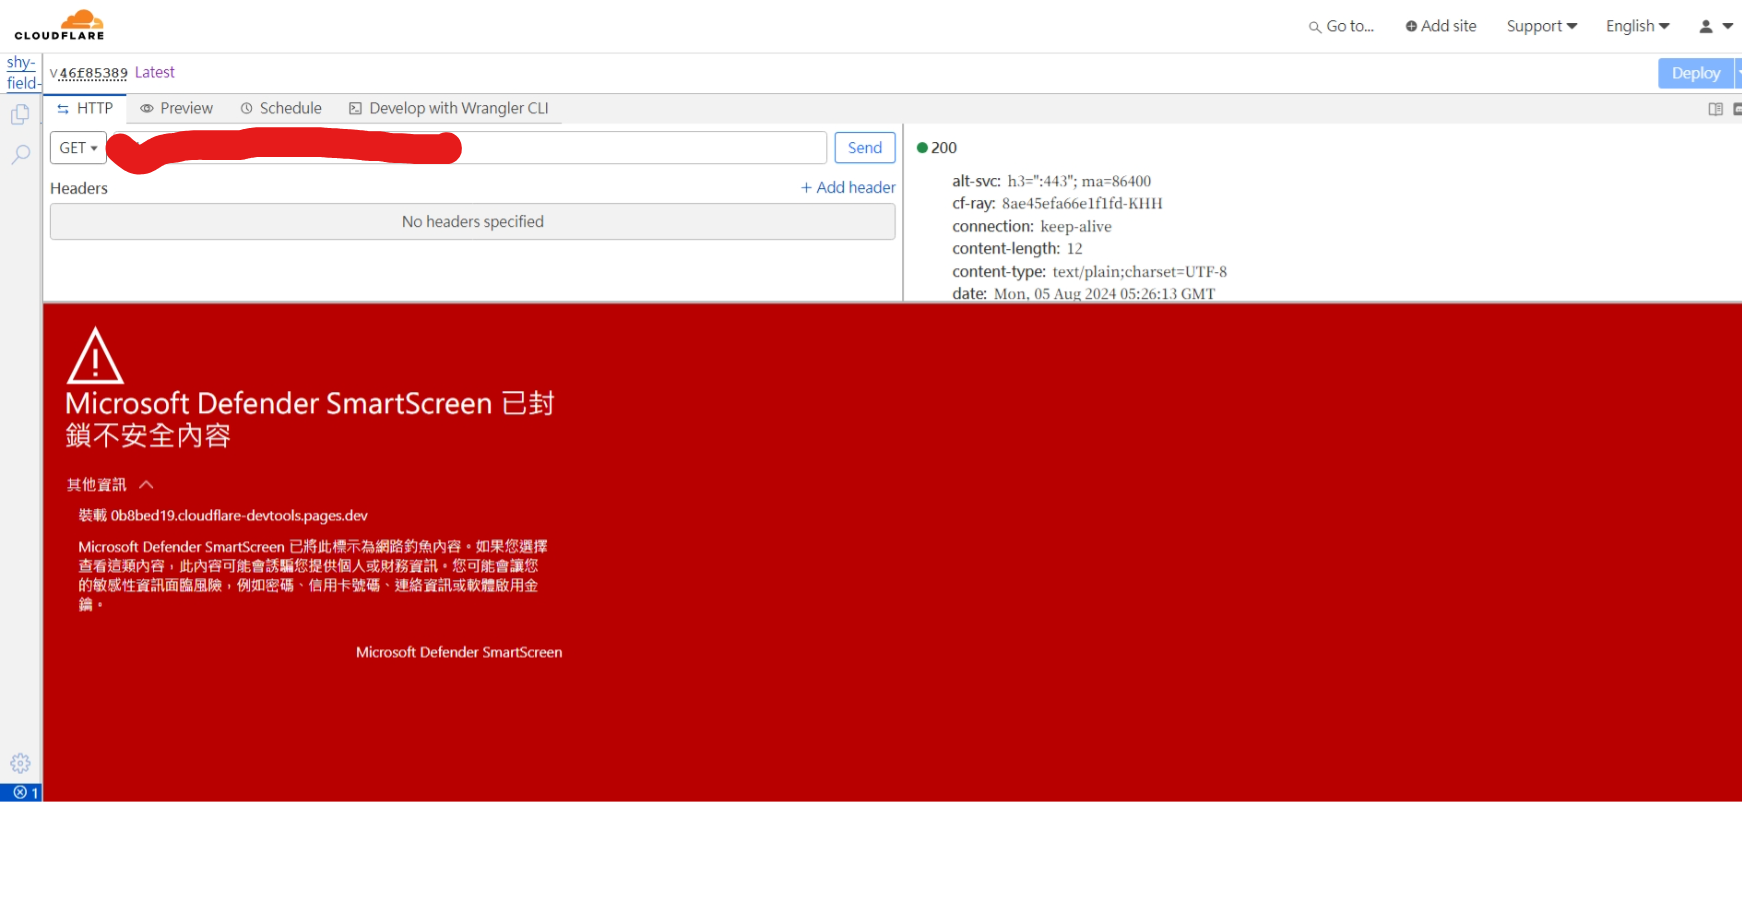Open the settings gear in left sidebar
The height and width of the screenshot is (905, 1742).
(20, 763)
